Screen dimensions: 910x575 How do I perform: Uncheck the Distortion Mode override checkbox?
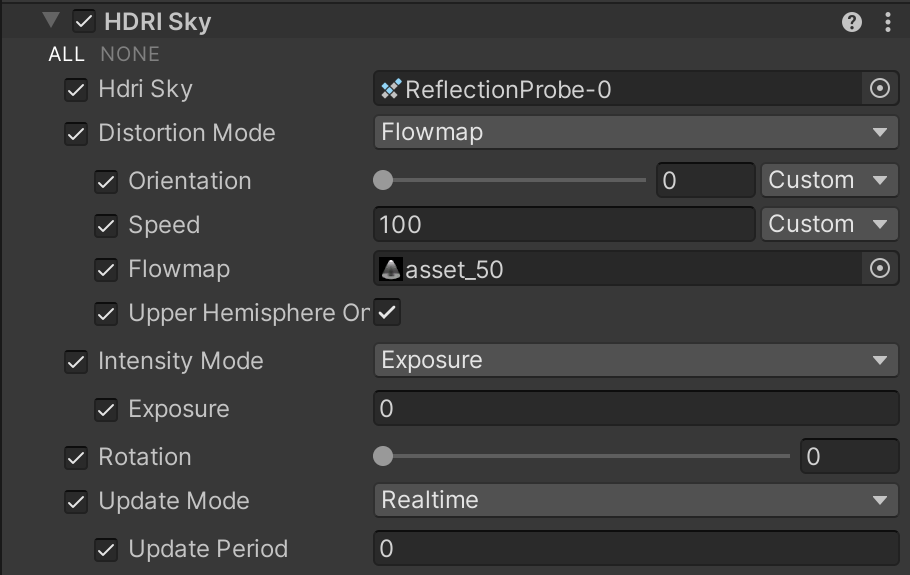click(76, 134)
